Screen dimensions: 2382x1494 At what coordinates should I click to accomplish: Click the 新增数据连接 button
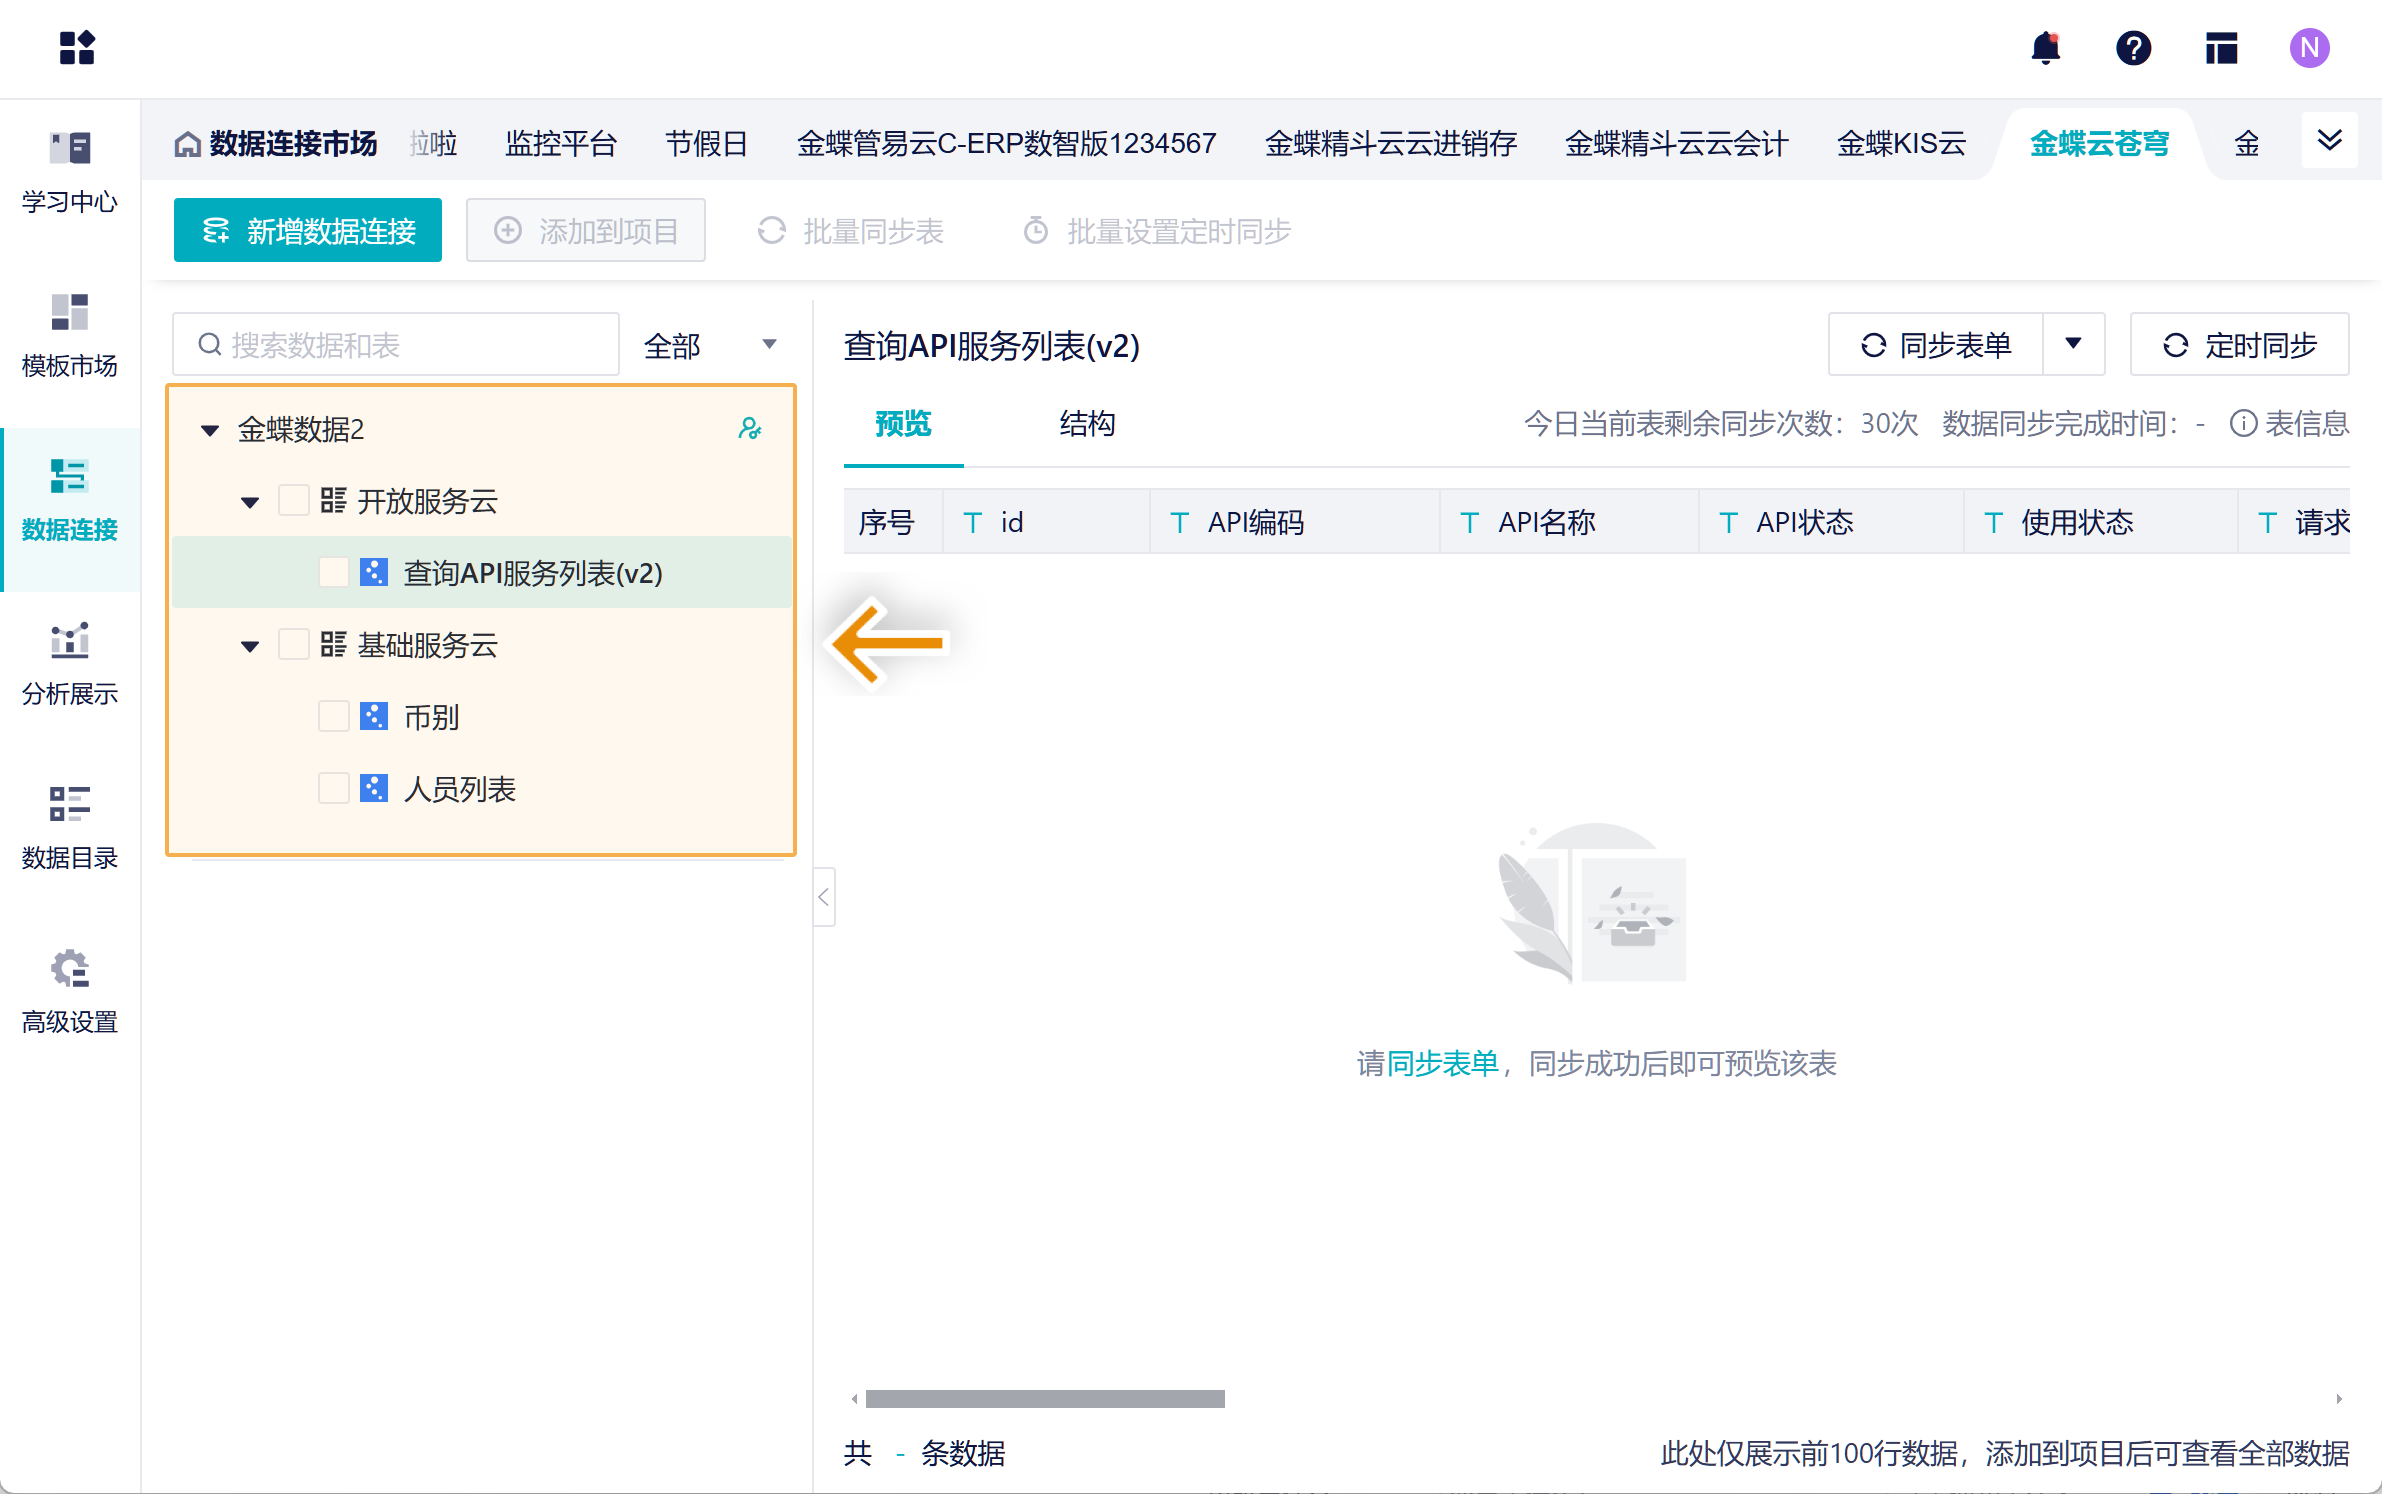[308, 231]
